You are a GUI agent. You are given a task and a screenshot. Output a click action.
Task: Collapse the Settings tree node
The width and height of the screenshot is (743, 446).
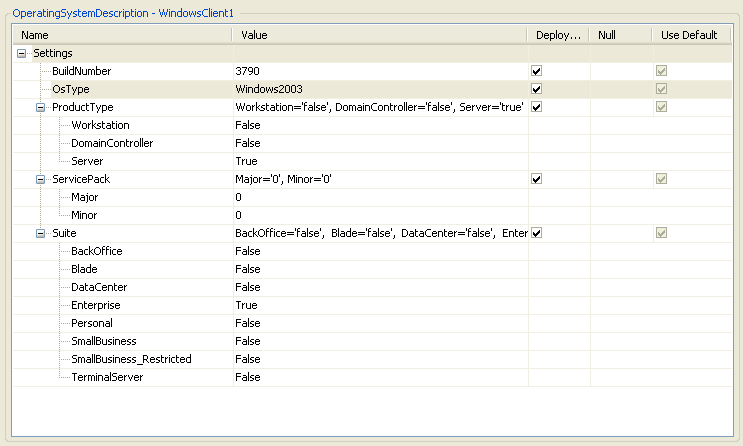click(22, 53)
